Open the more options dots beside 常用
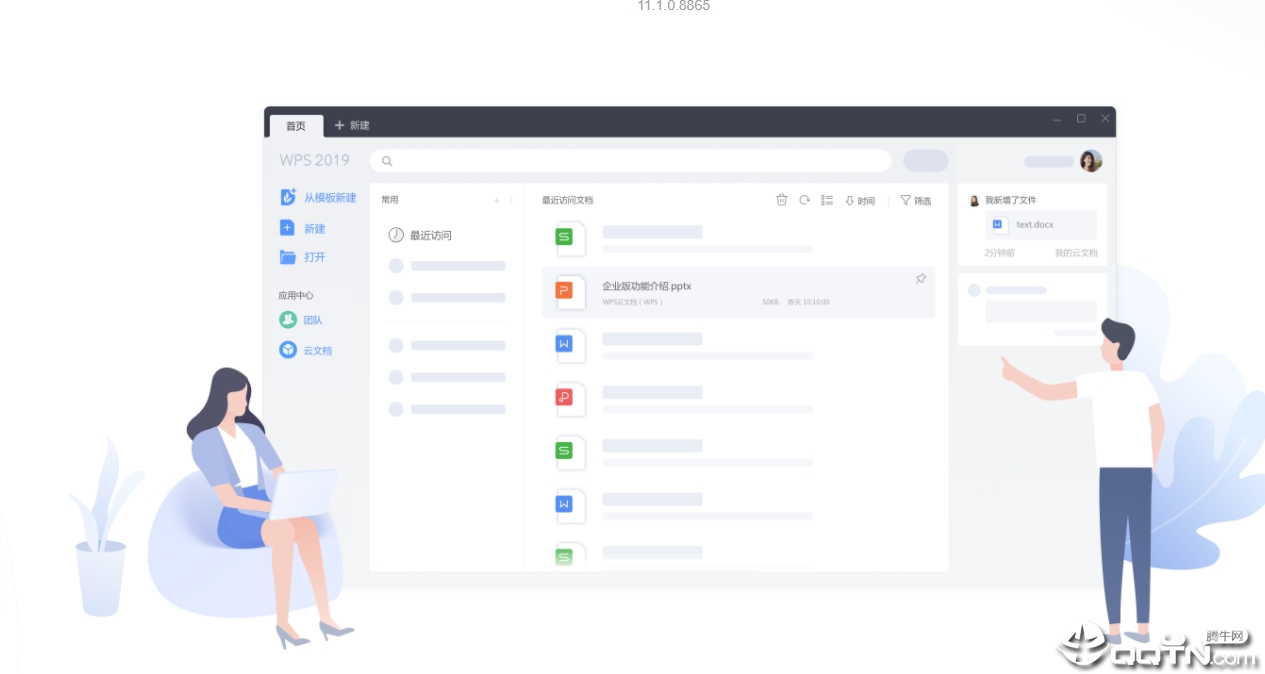Screen dimensions: 1265x674 (x=511, y=201)
